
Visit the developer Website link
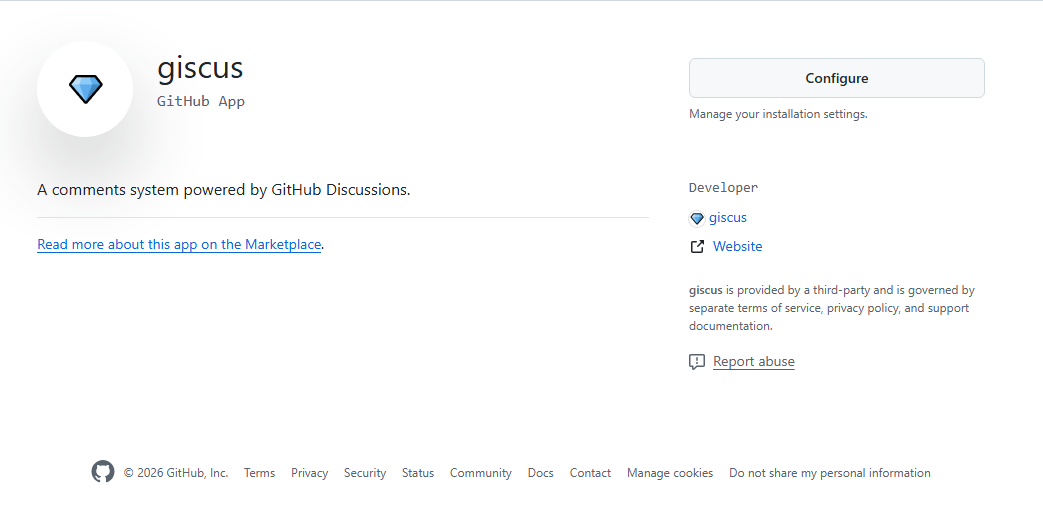coord(737,246)
